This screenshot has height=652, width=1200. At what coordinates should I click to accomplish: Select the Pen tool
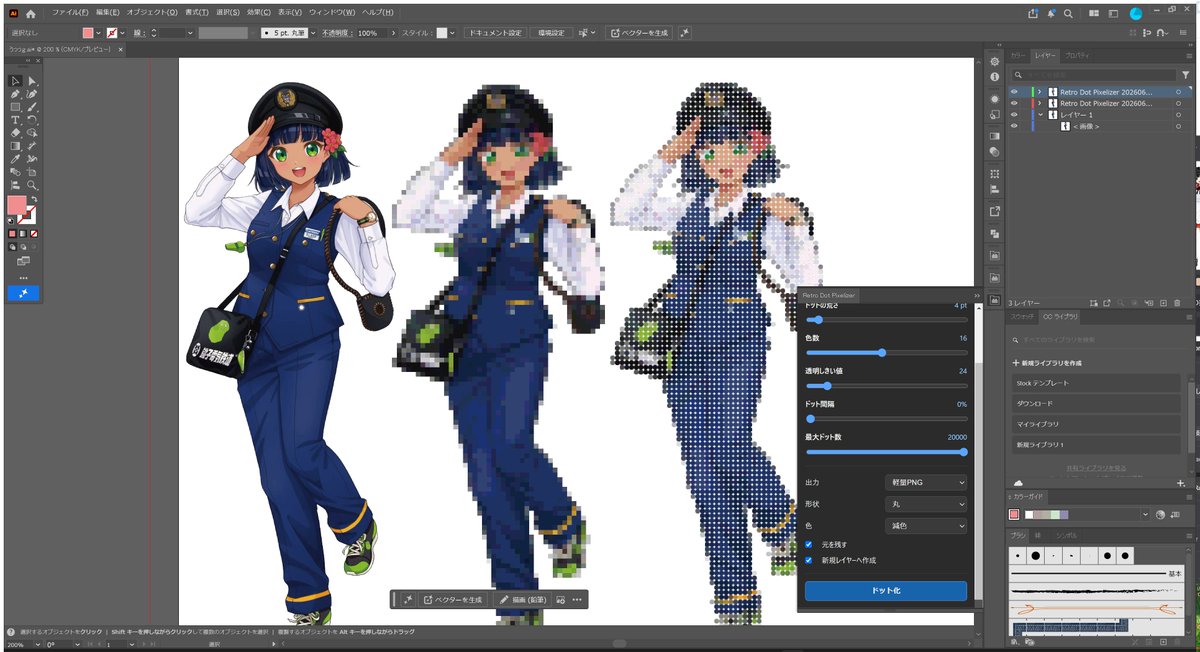pos(15,94)
